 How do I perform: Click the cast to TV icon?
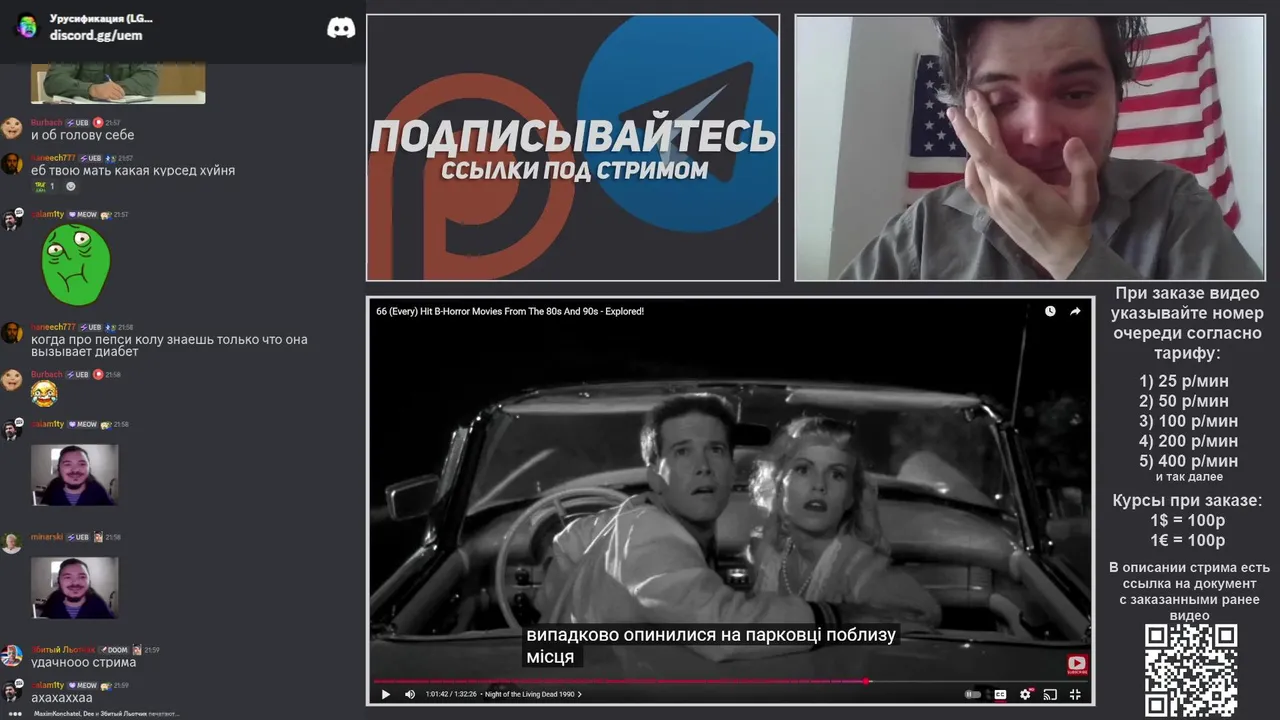pyautogui.click(x=1050, y=694)
